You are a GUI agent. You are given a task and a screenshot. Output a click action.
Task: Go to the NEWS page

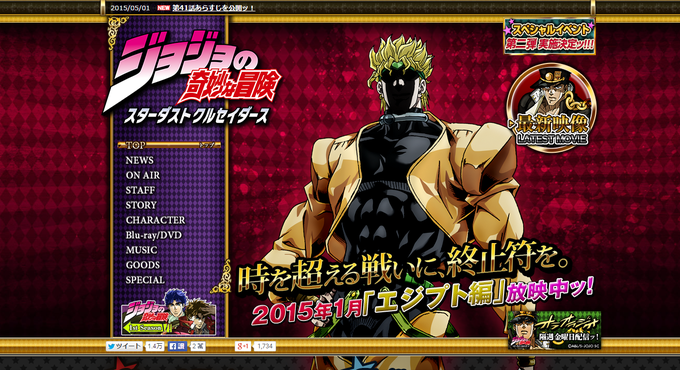coord(140,160)
